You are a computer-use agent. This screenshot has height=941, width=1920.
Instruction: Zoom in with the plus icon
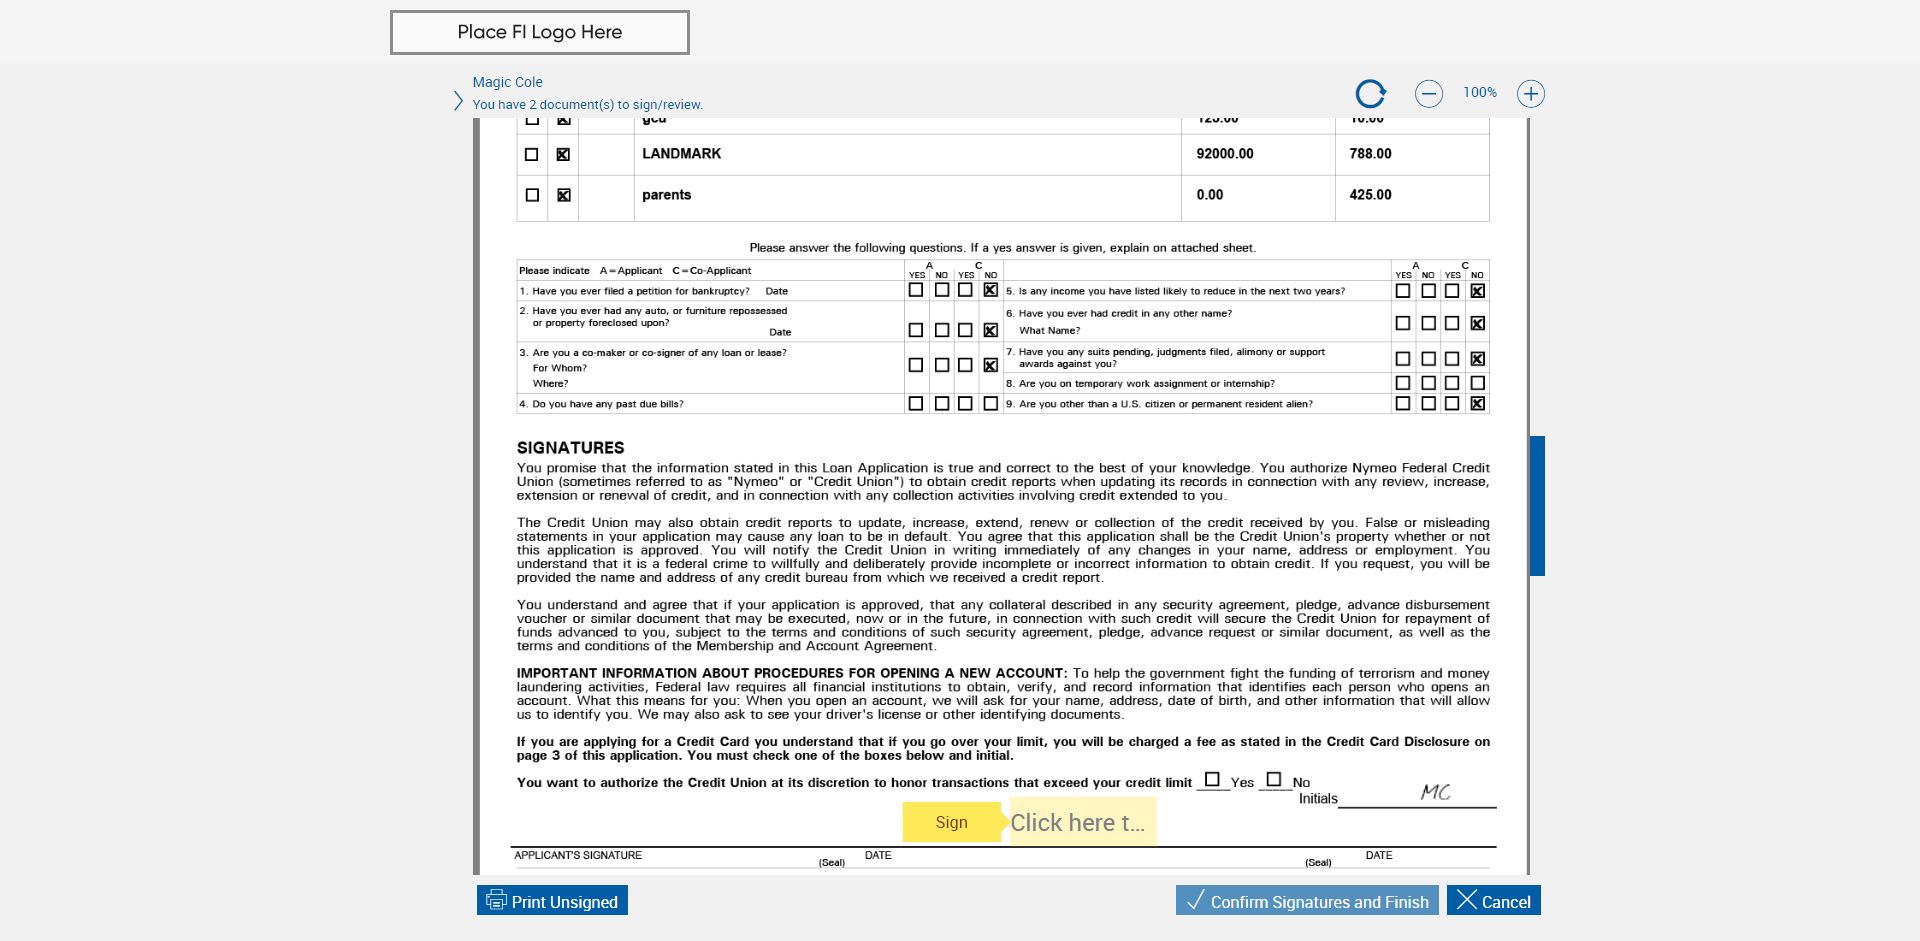pyautogui.click(x=1531, y=94)
